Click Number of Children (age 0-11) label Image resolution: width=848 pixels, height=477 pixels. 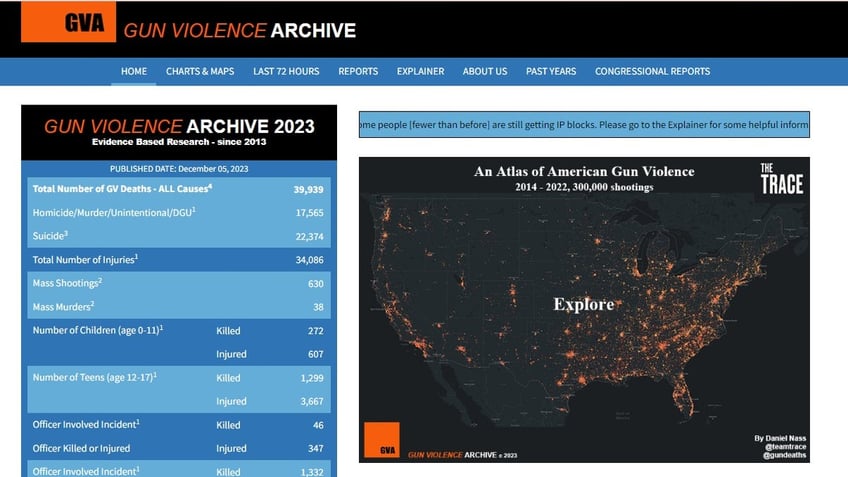(98, 330)
